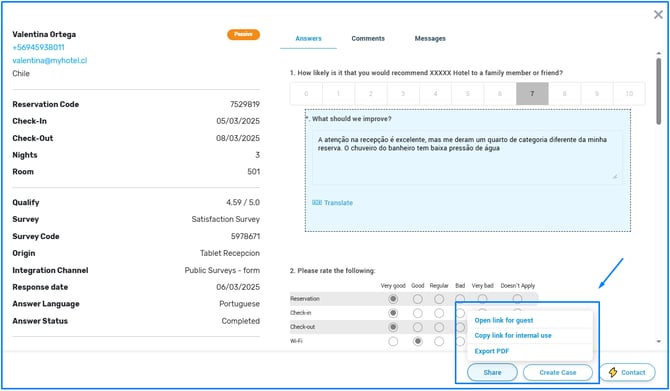The image size is (670, 391).
Task: Click the textarea resize handle icon
Action: click(x=615, y=176)
